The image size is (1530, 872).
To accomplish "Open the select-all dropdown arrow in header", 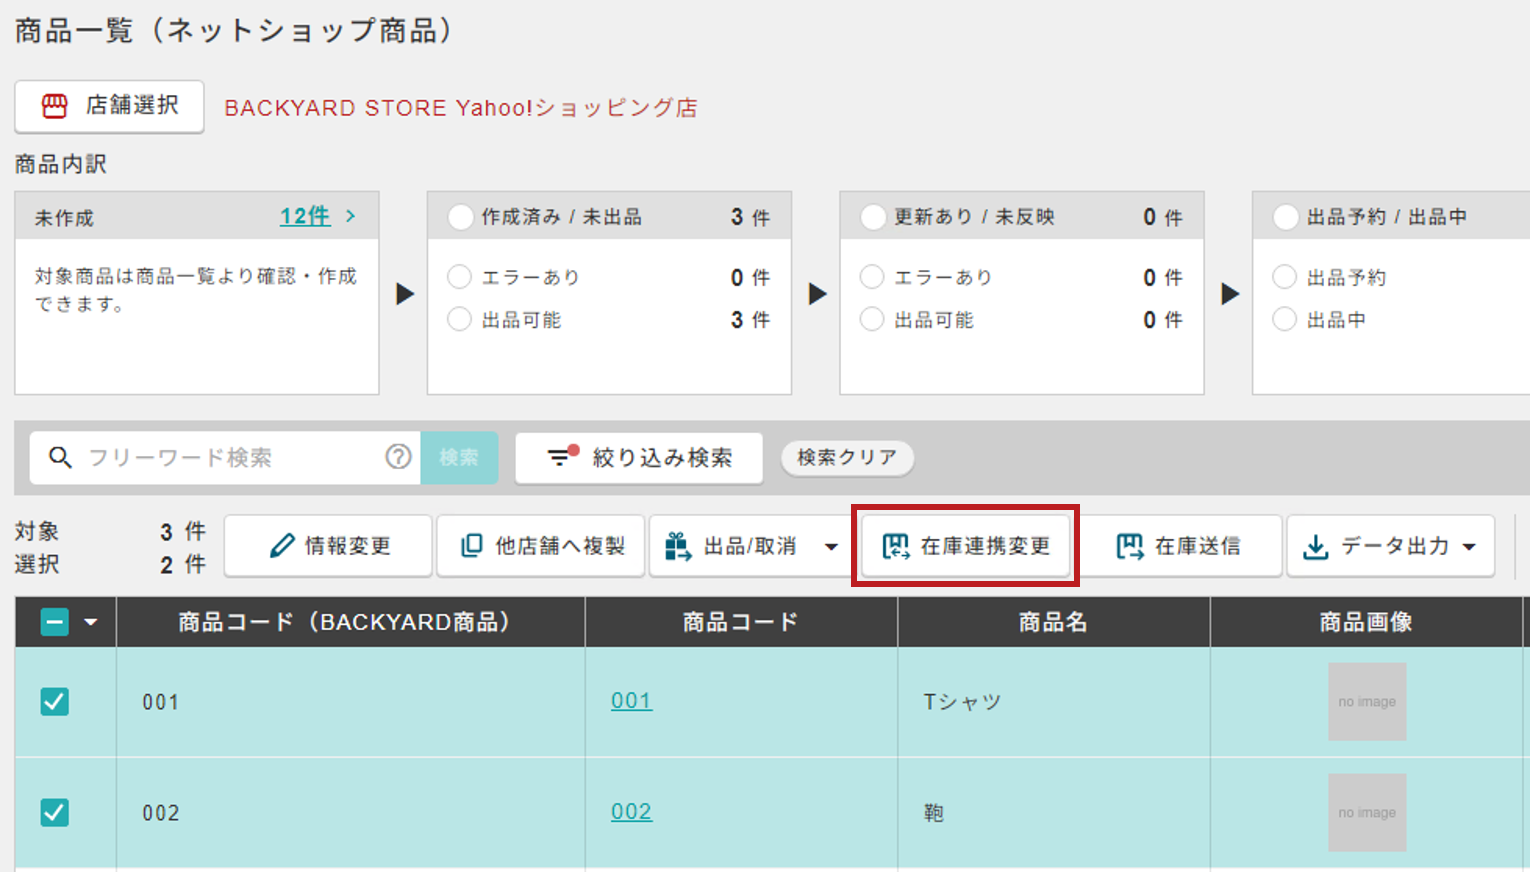I will tap(91, 622).
